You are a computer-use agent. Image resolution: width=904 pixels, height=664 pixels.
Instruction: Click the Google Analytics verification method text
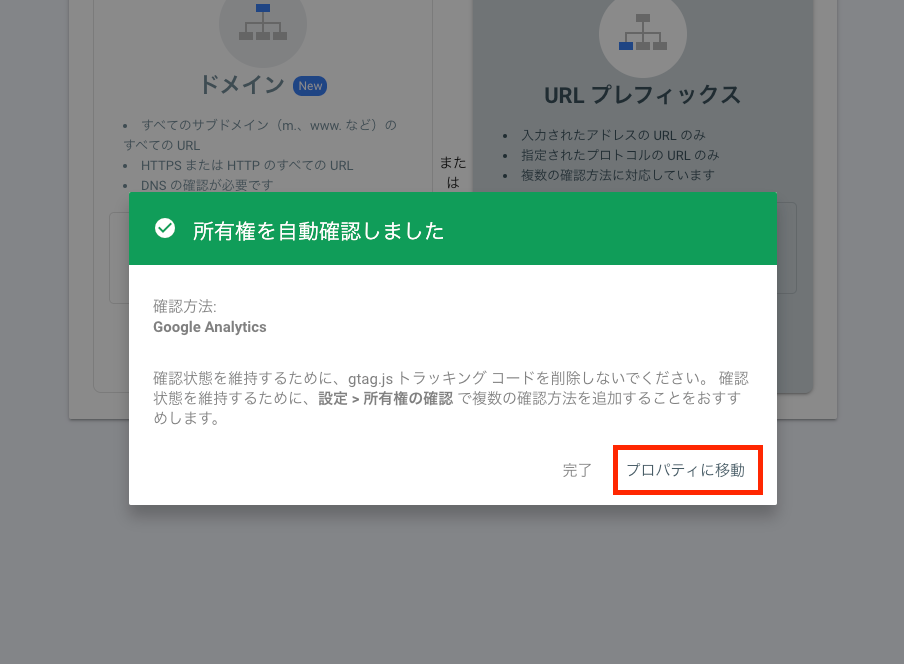click(210, 327)
